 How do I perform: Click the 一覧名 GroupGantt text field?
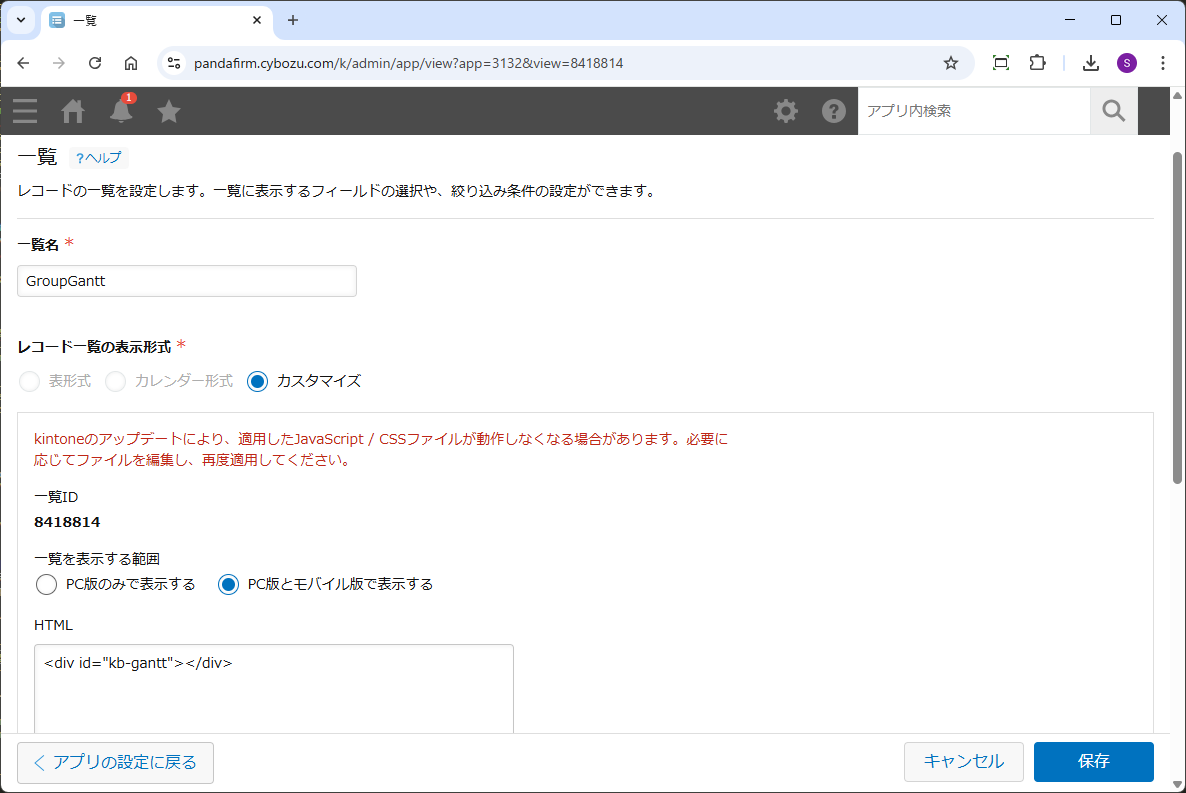click(187, 281)
